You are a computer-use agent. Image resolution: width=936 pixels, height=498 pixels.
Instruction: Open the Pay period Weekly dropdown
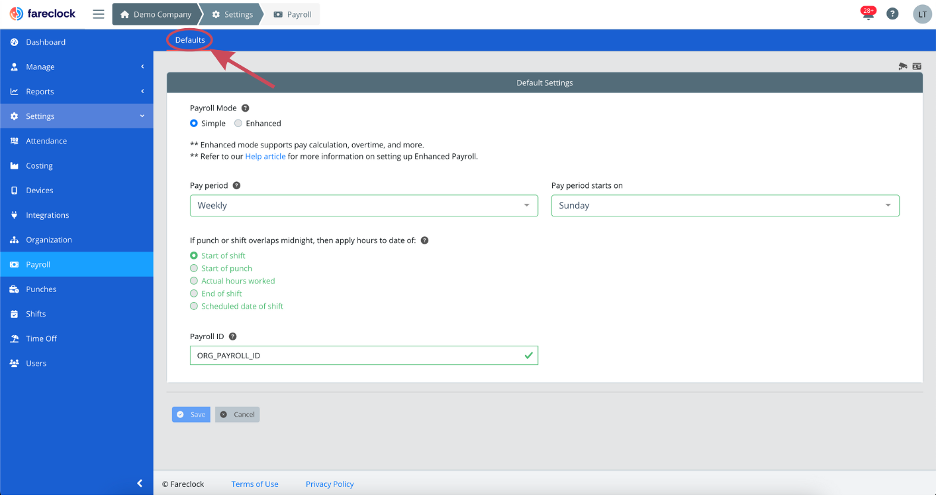364,206
